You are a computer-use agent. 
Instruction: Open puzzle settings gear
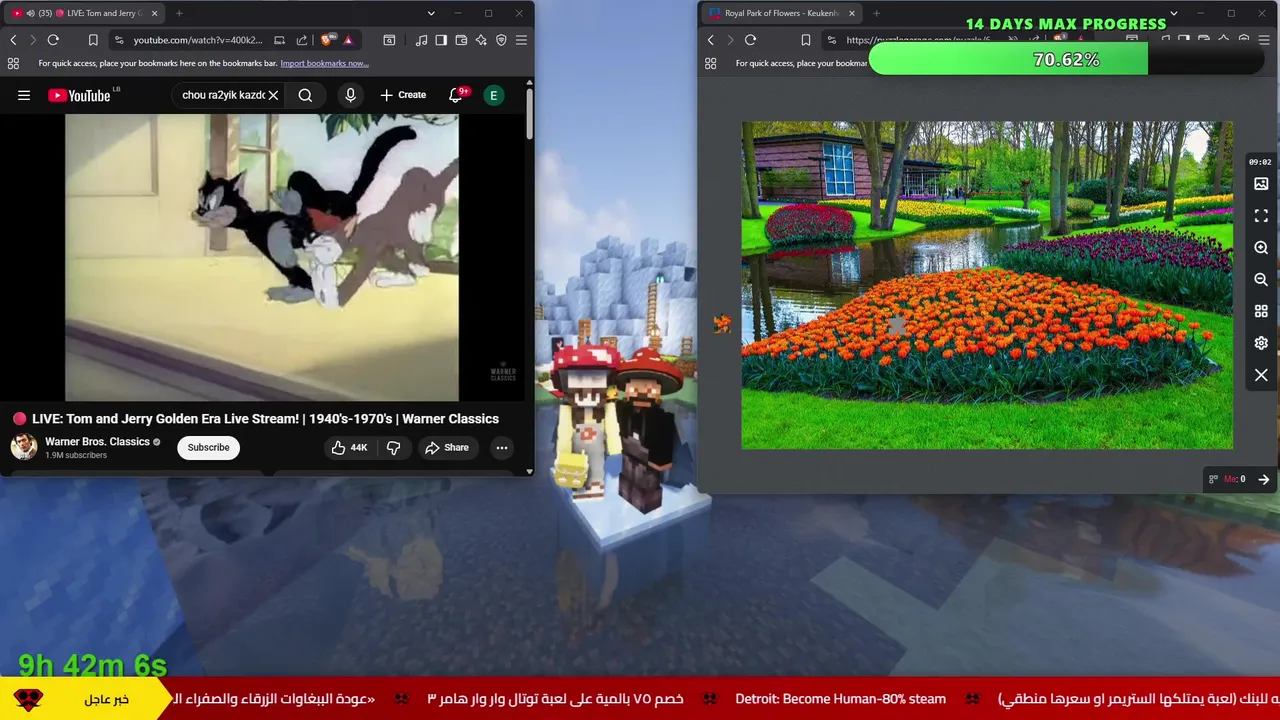point(1261,343)
